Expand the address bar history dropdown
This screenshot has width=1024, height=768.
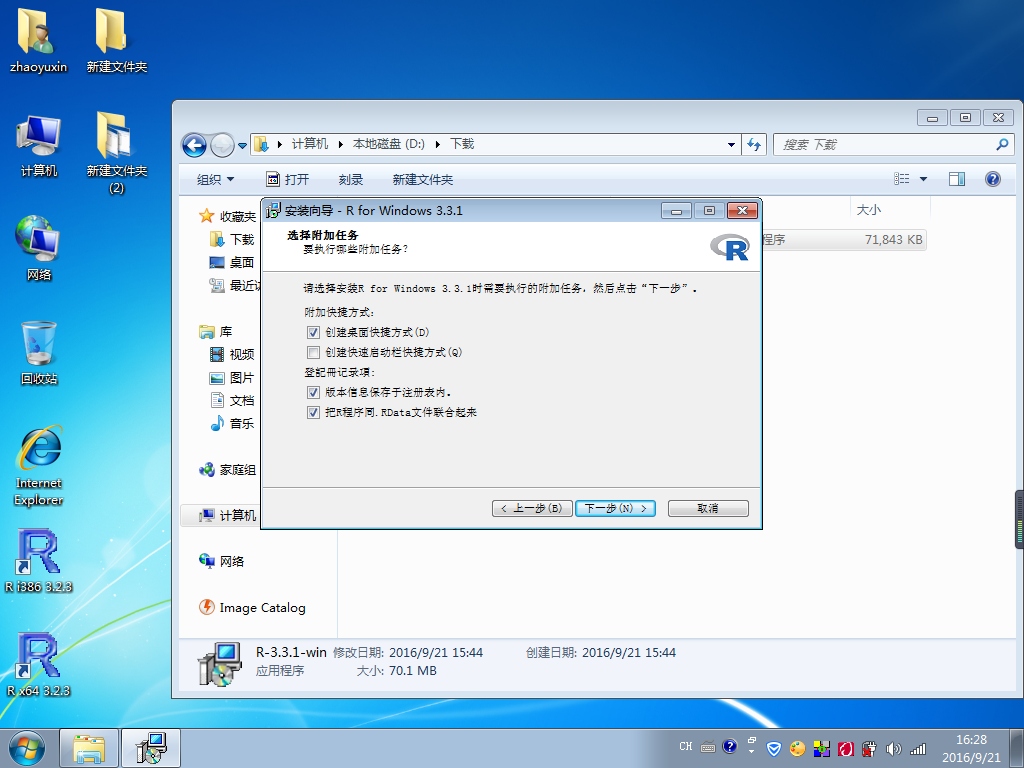coord(731,144)
